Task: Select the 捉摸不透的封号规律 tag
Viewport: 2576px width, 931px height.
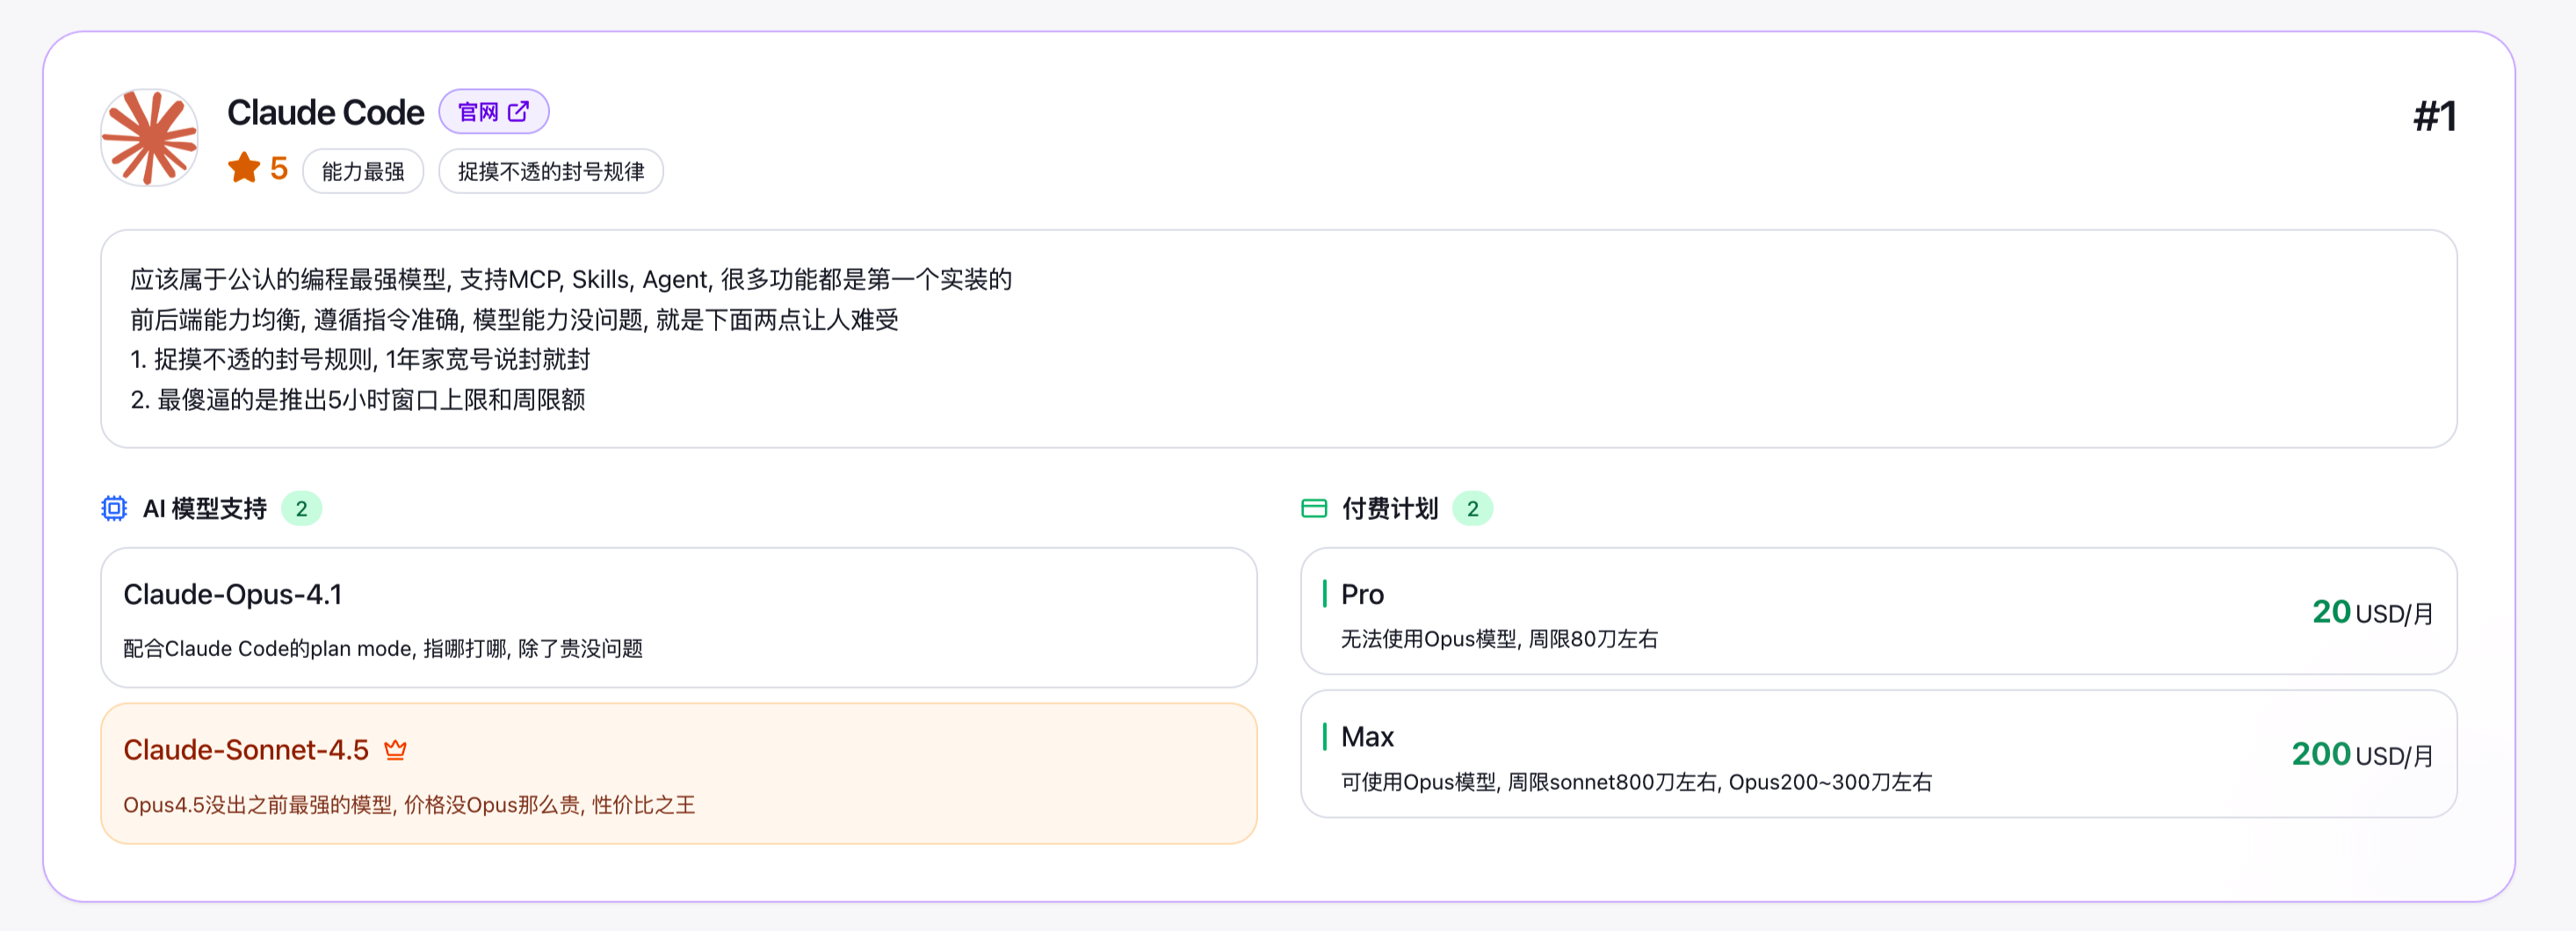Action: tap(550, 172)
